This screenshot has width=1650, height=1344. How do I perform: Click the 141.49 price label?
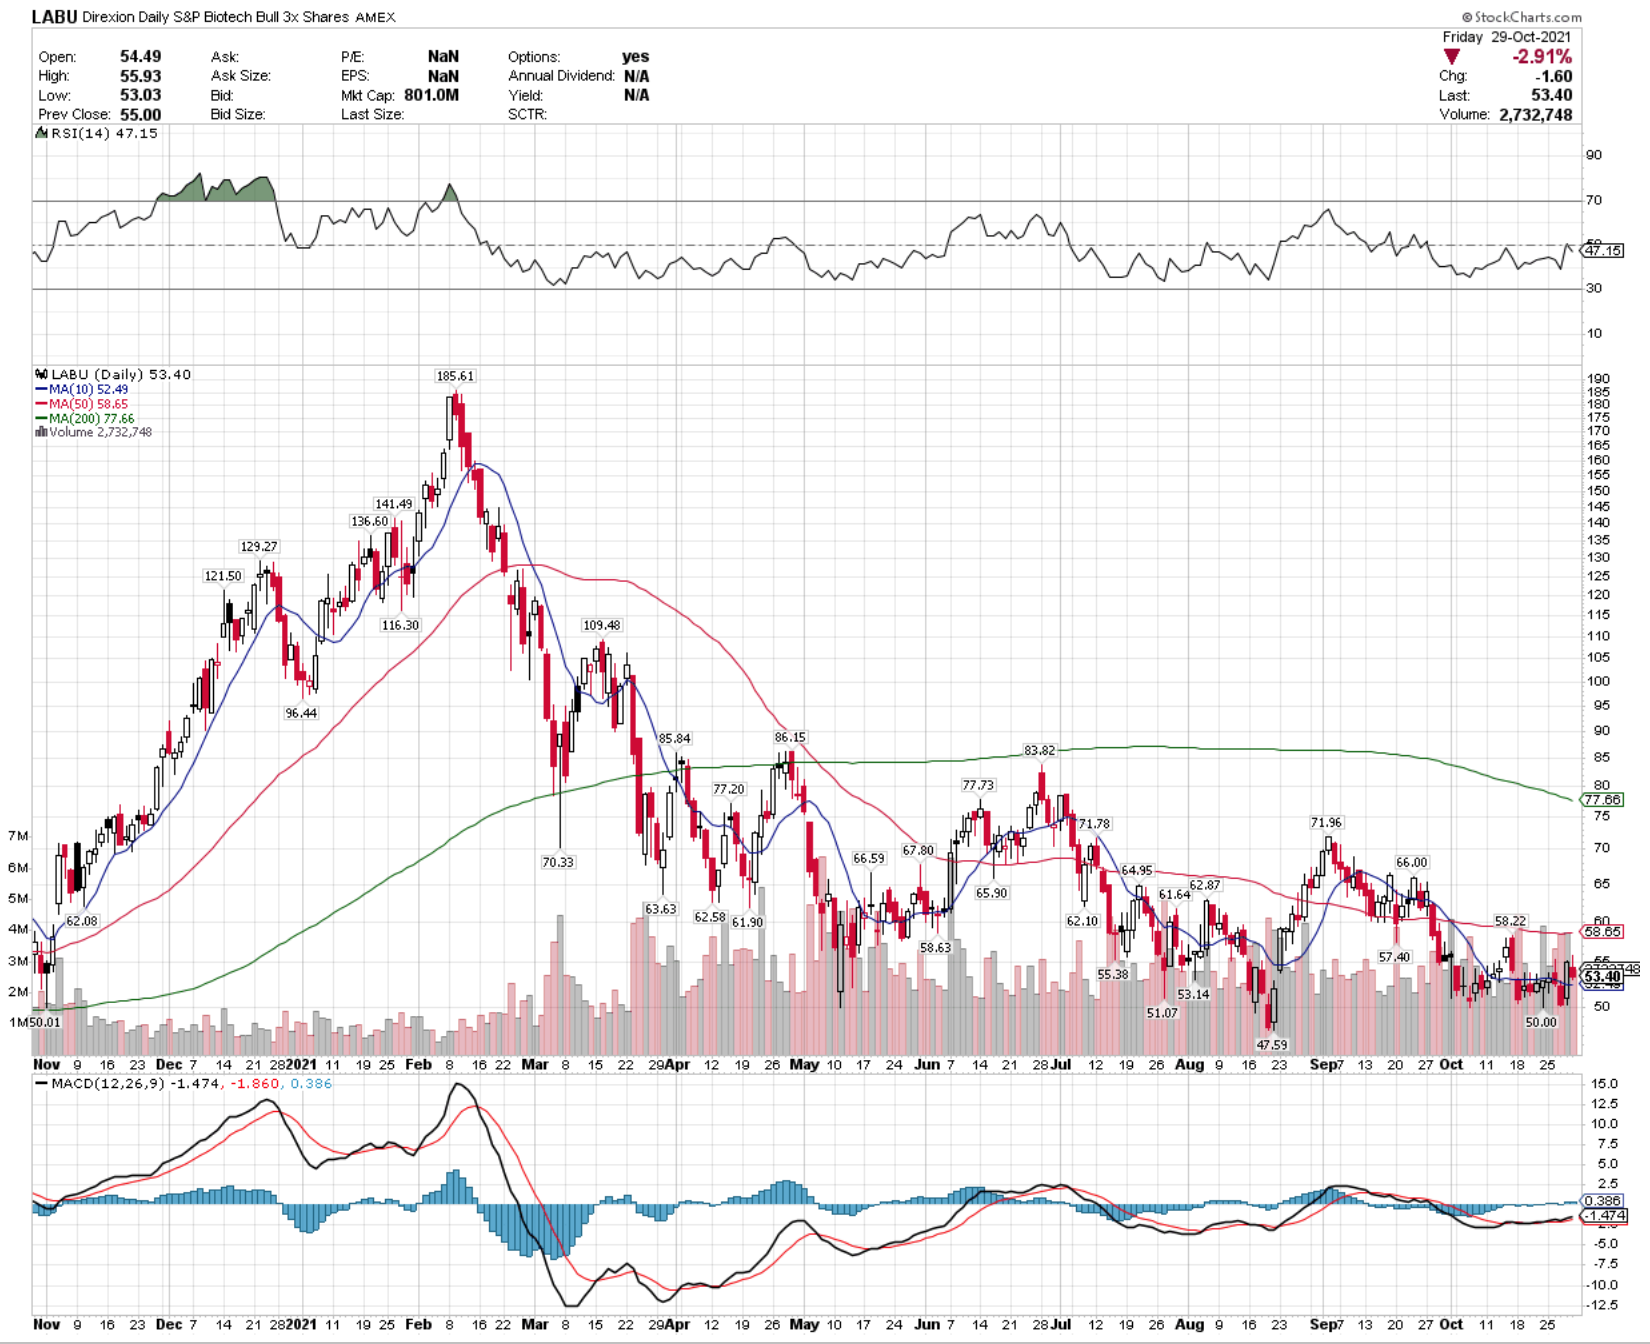tap(393, 504)
